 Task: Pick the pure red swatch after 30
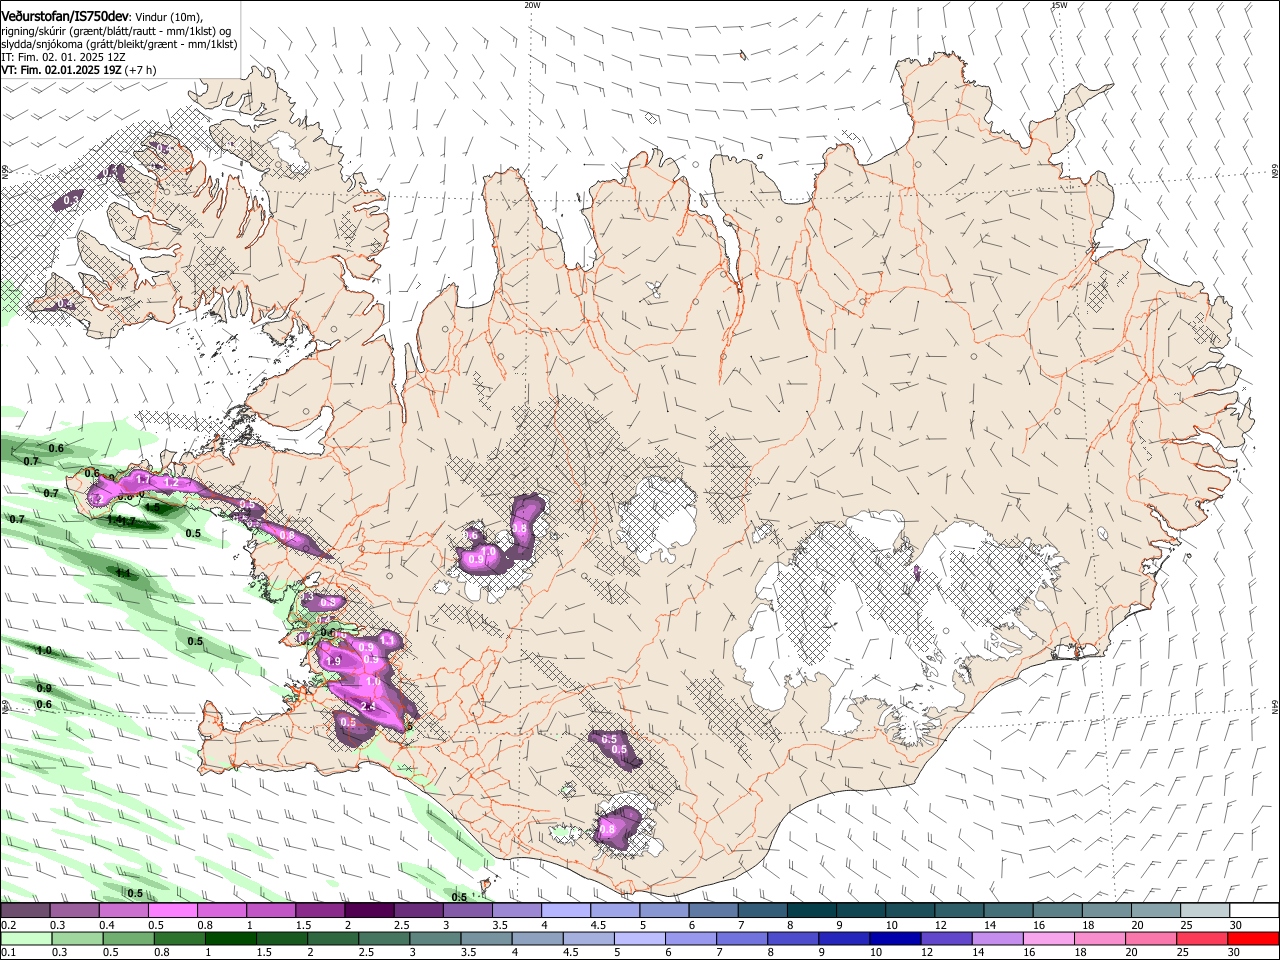[x=1253, y=938]
